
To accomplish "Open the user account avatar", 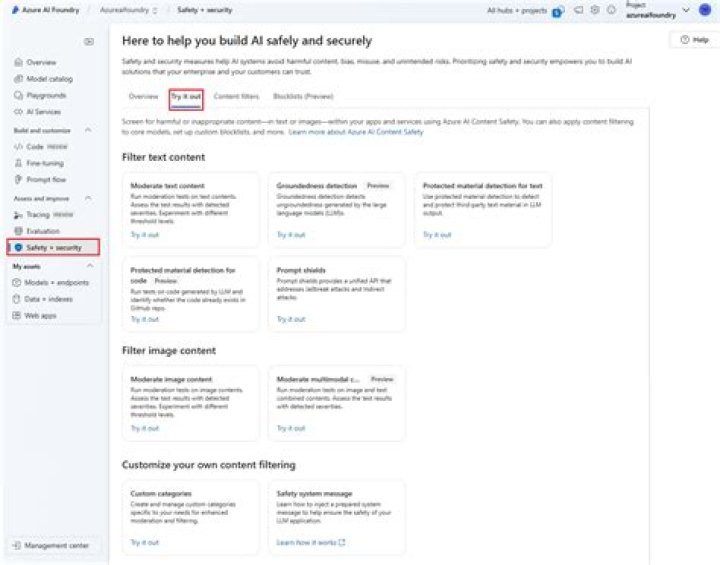I will click(x=705, y=10).
